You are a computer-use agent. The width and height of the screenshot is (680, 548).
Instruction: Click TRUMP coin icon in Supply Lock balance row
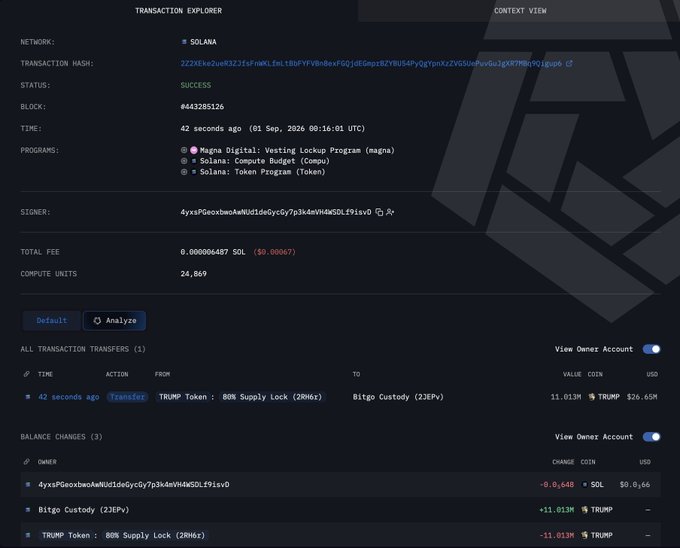click(x=585, y=535)
